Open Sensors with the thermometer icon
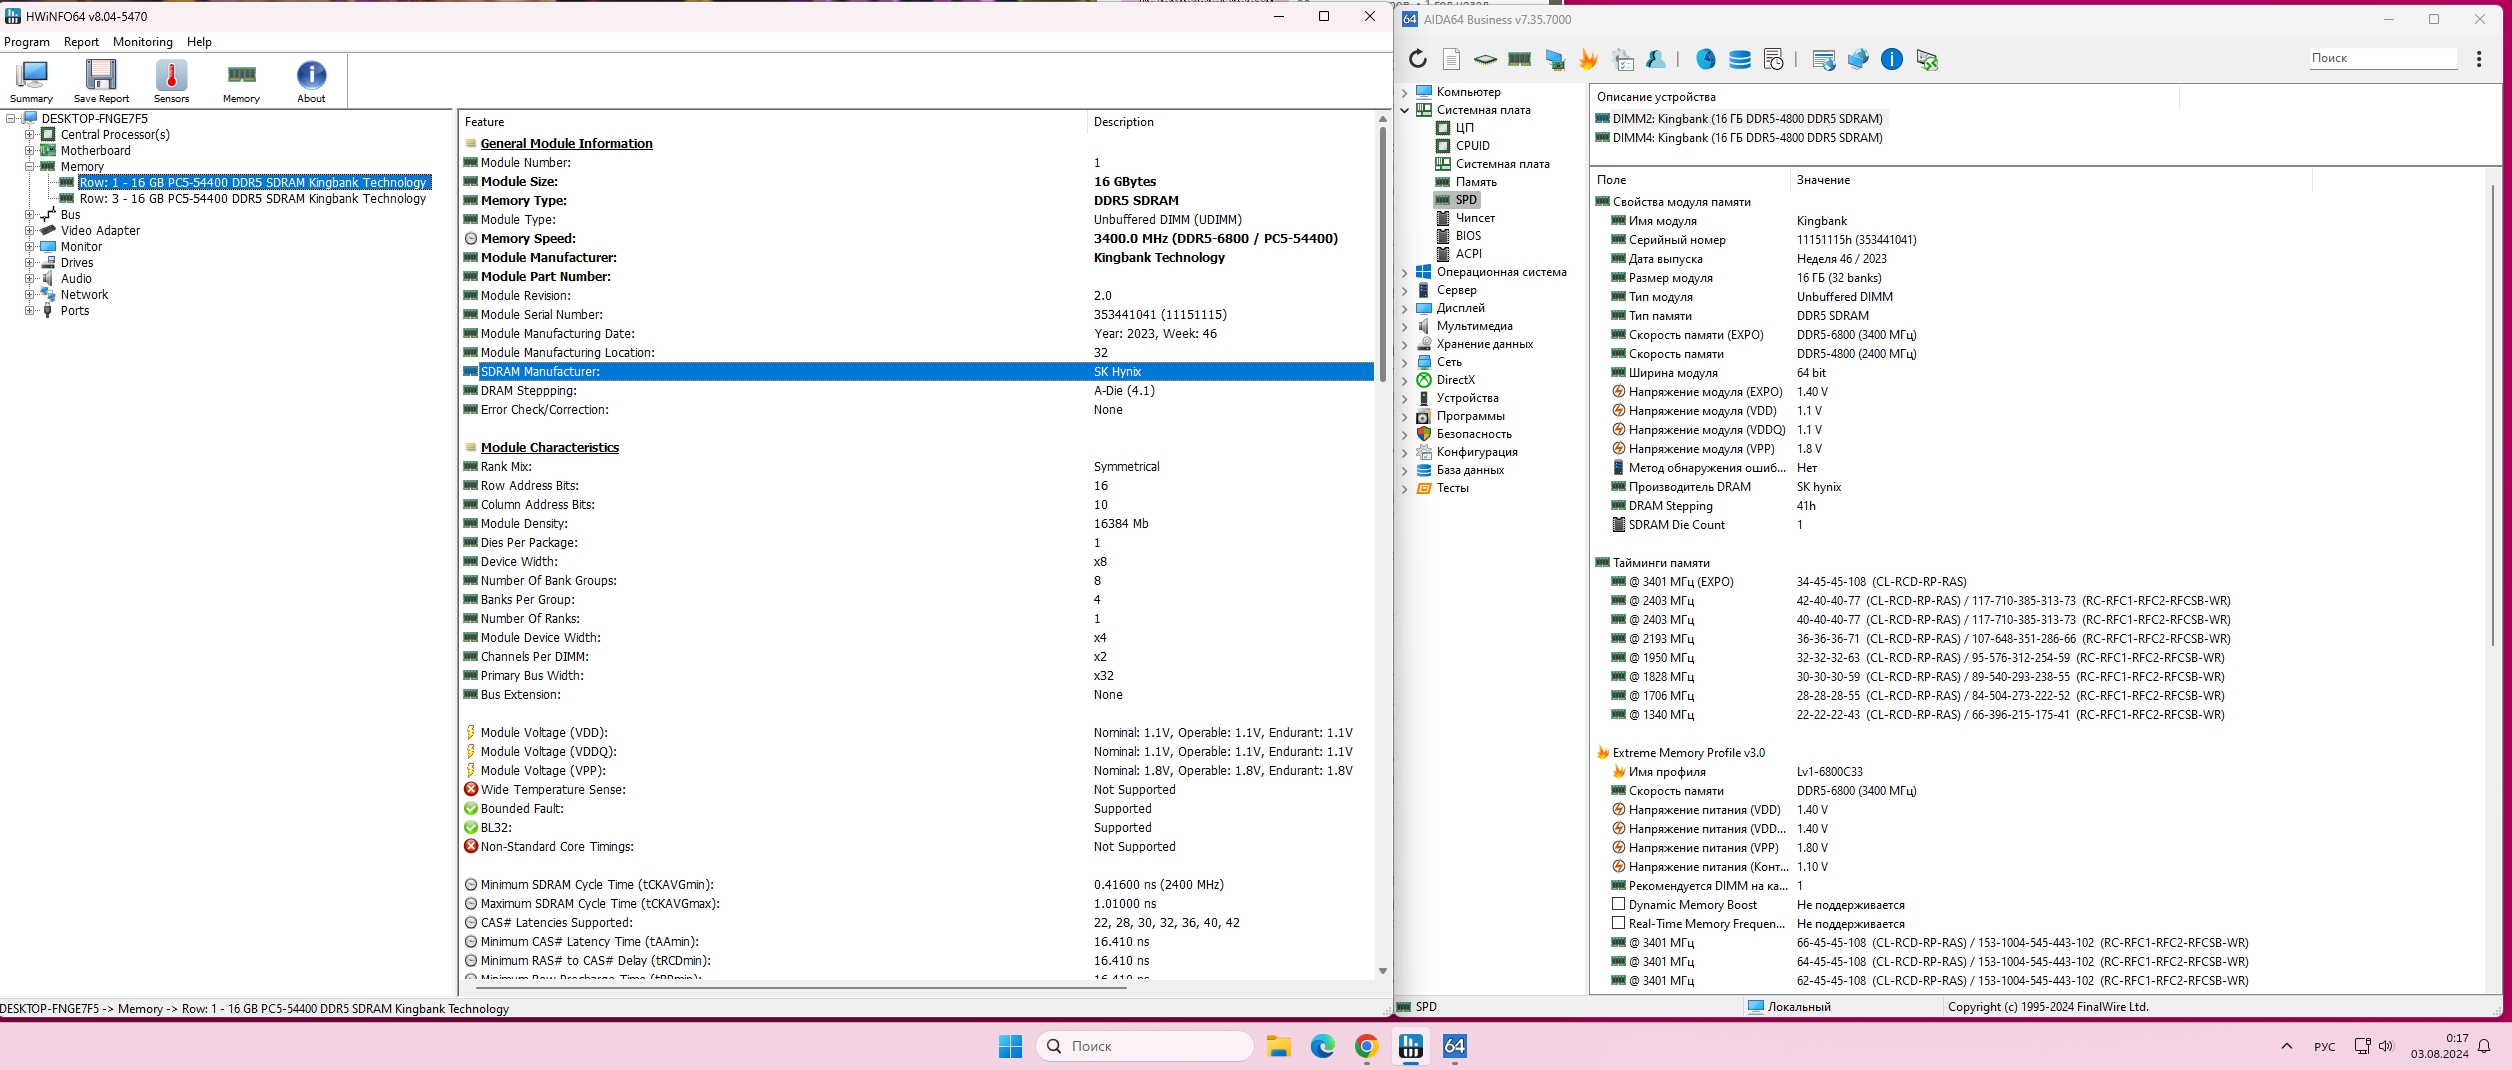 click(x=171, y=81)
